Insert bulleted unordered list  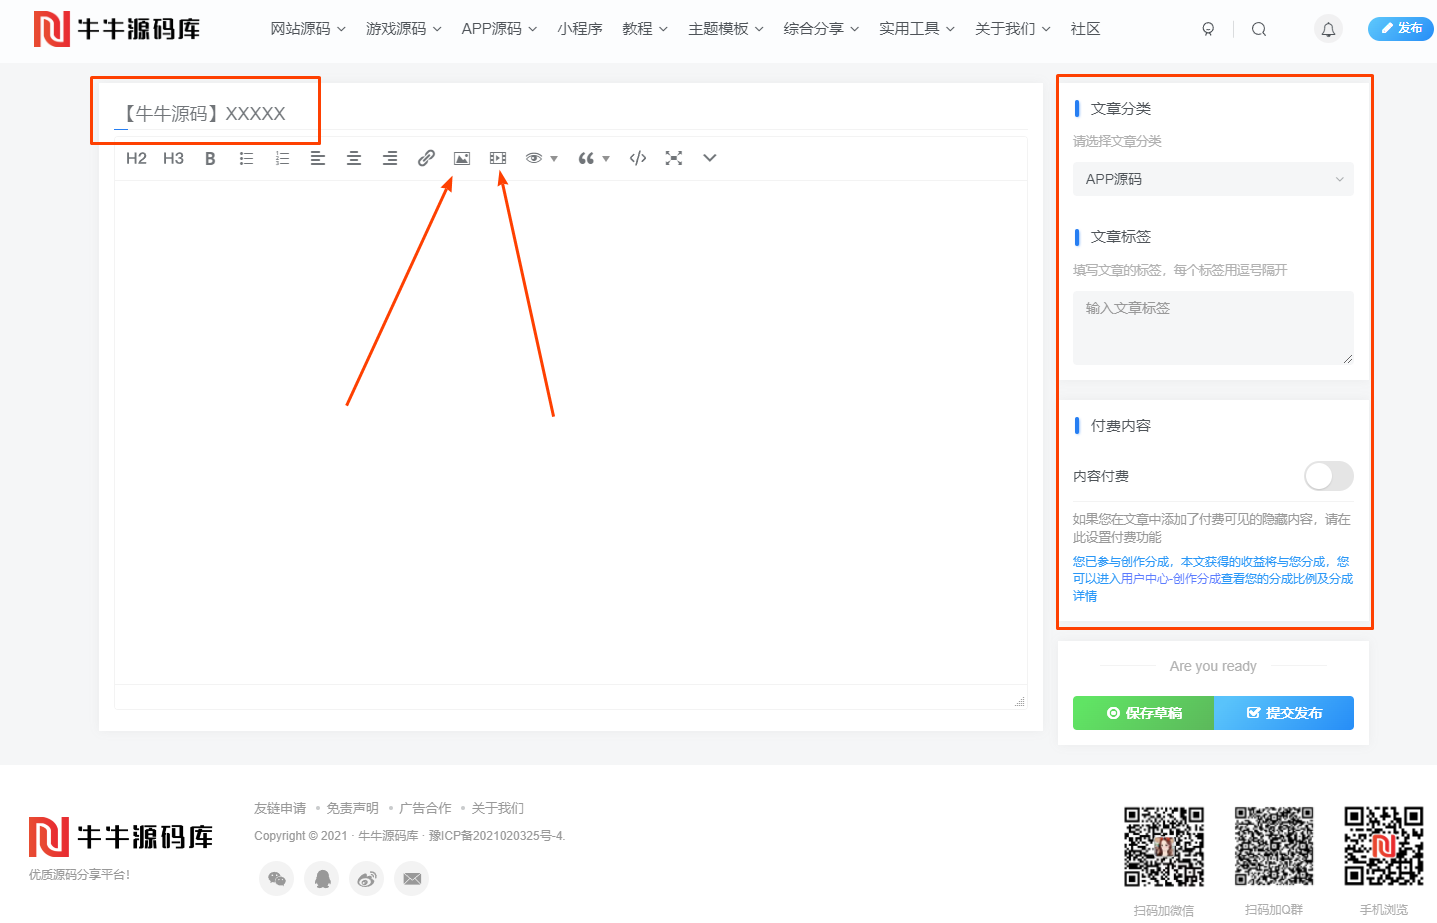(246, 158)
